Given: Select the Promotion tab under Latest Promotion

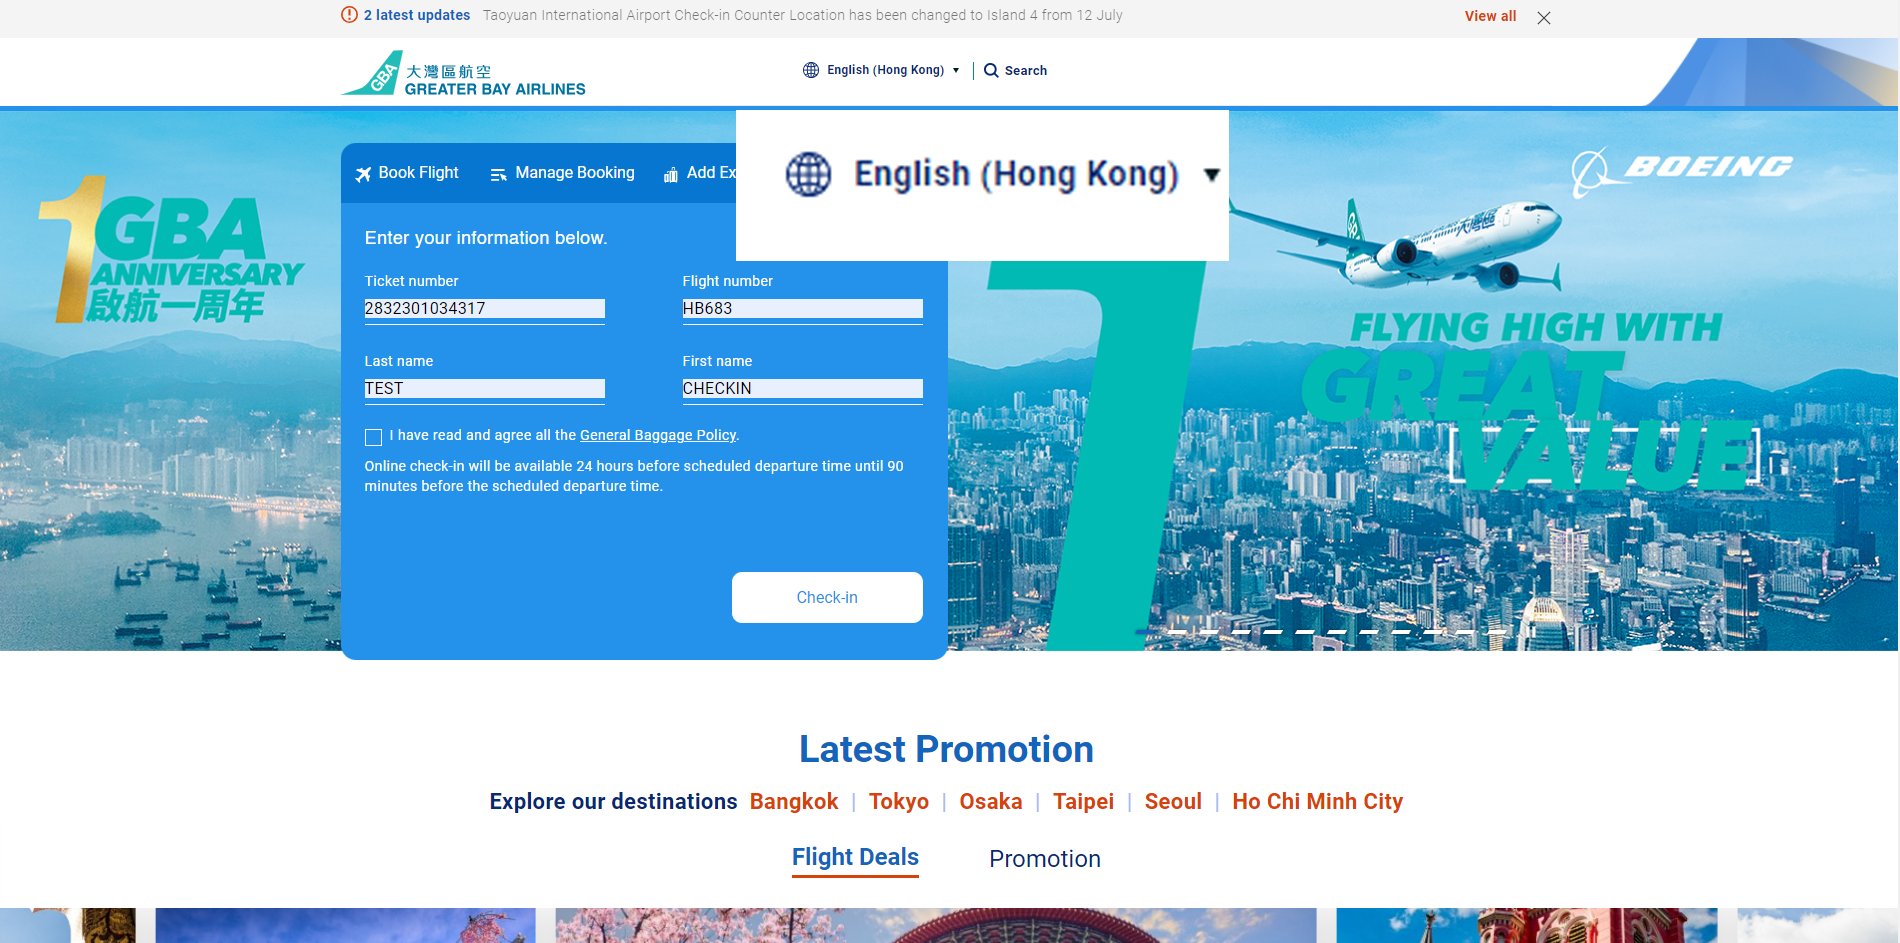Looking at the screenshot, I should [x=1044, y=859].
